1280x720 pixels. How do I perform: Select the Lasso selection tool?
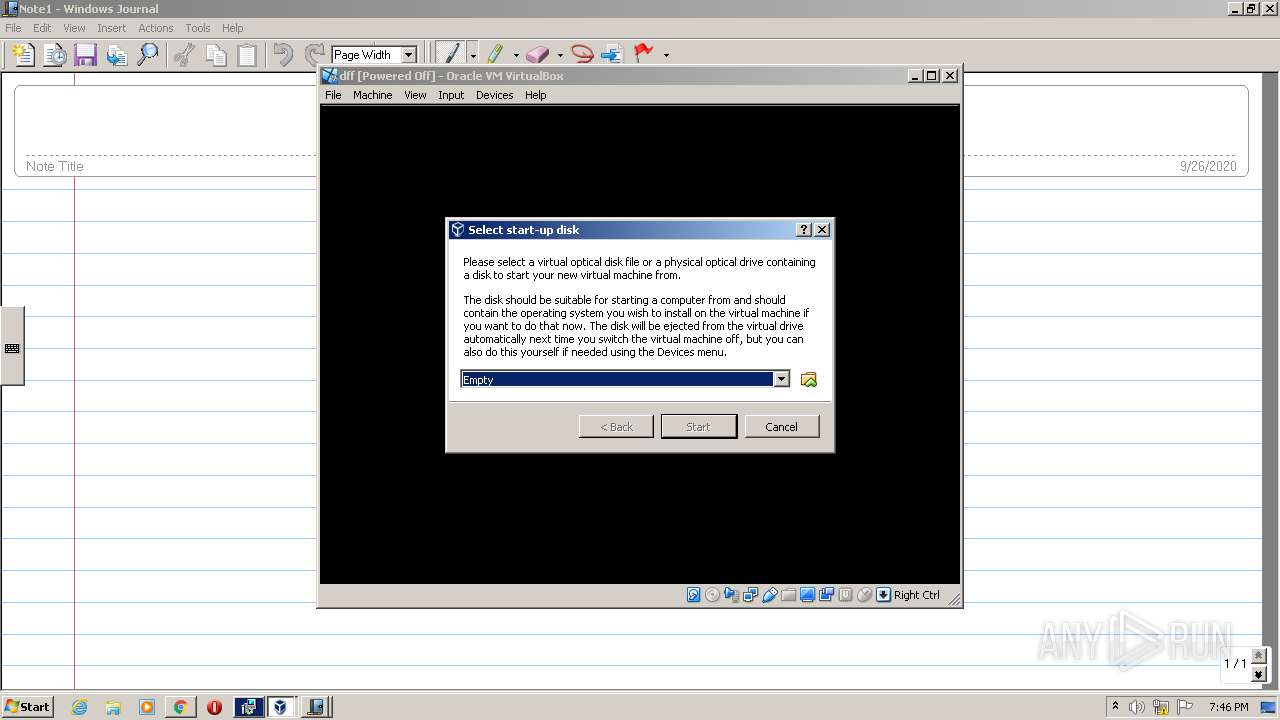point(582,54)
